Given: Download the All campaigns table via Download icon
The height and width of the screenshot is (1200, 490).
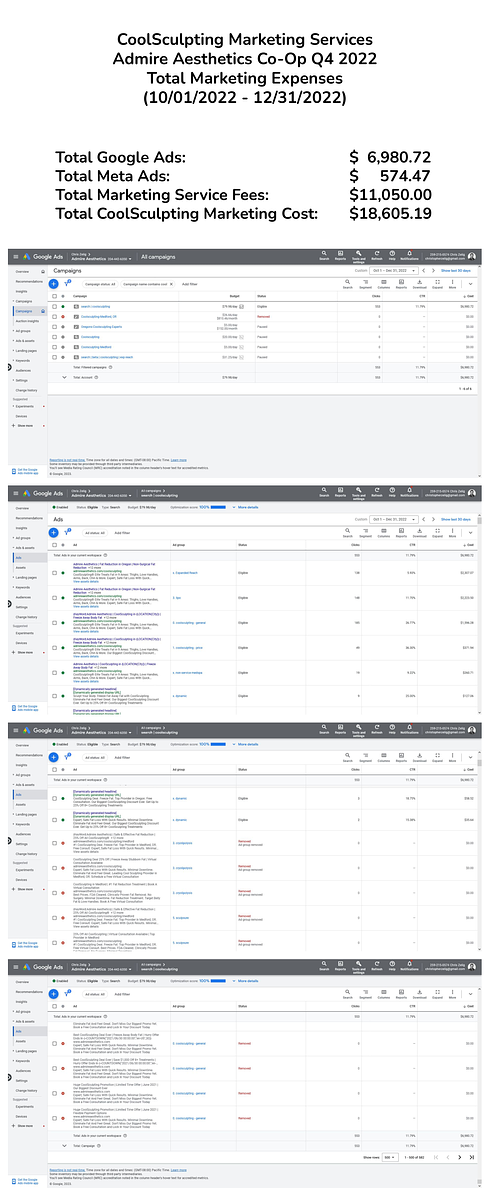Looking at the screenshot, I should point(419,283).
